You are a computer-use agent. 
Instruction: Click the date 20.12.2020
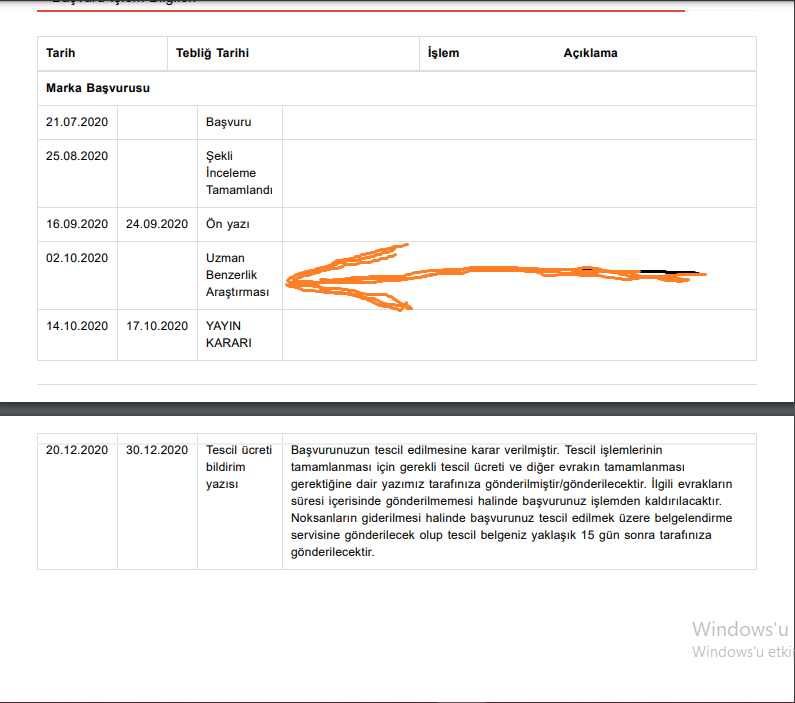(77, 450)
